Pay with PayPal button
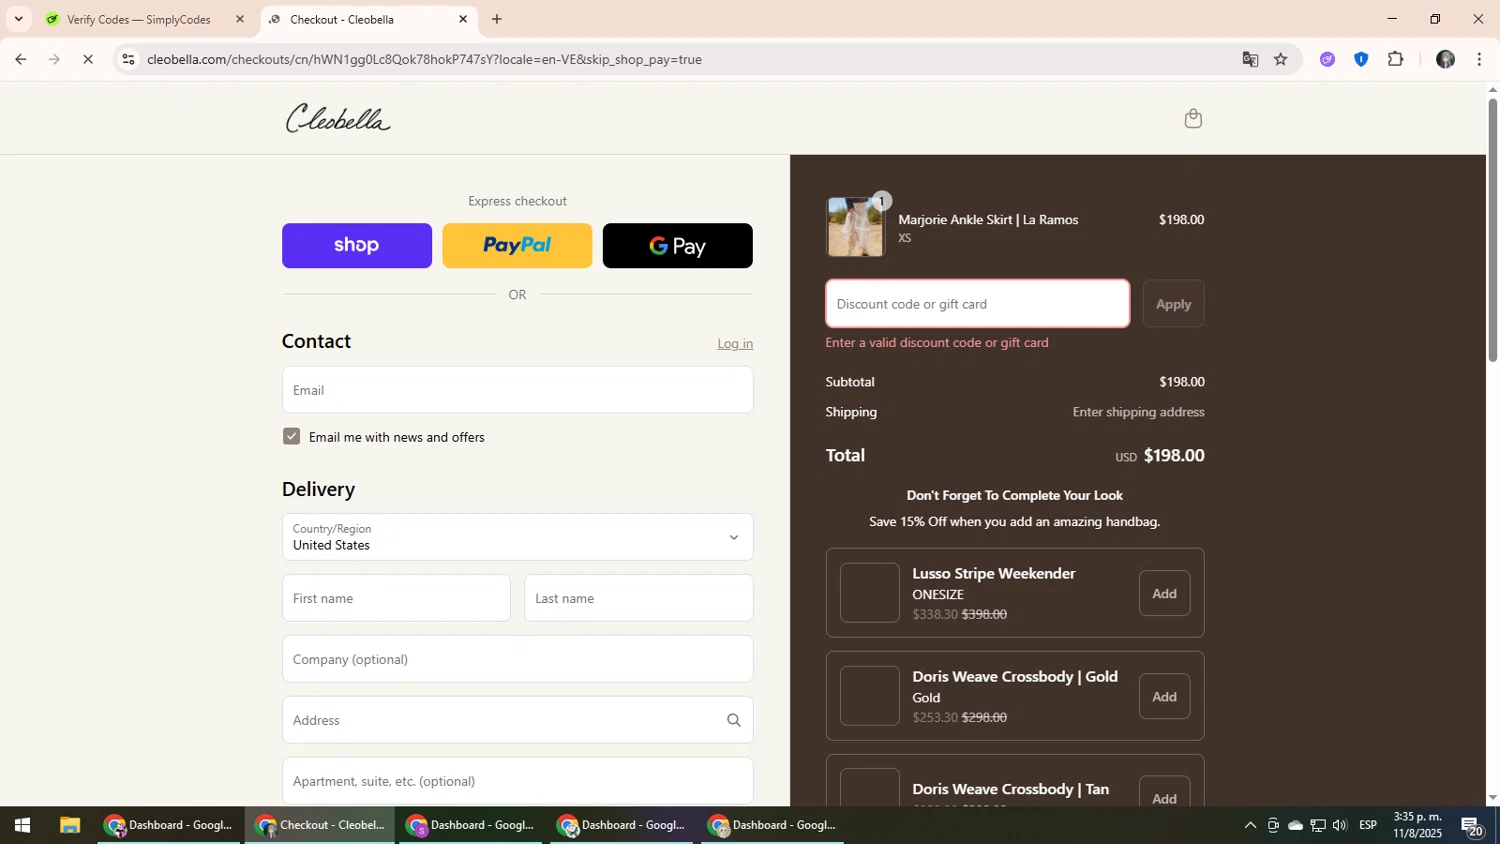The height and width of the screenshot is (844, 1500). tap(517, 245)
